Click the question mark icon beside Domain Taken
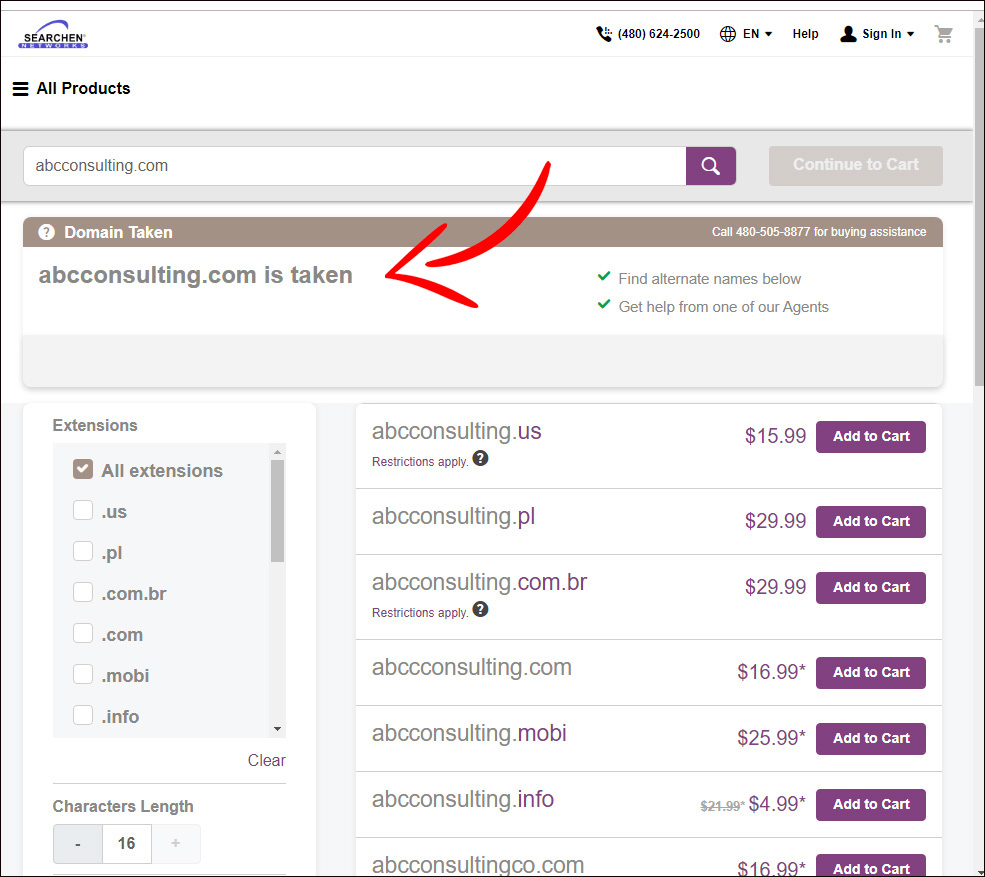985x877 pixels. point(46,232)
